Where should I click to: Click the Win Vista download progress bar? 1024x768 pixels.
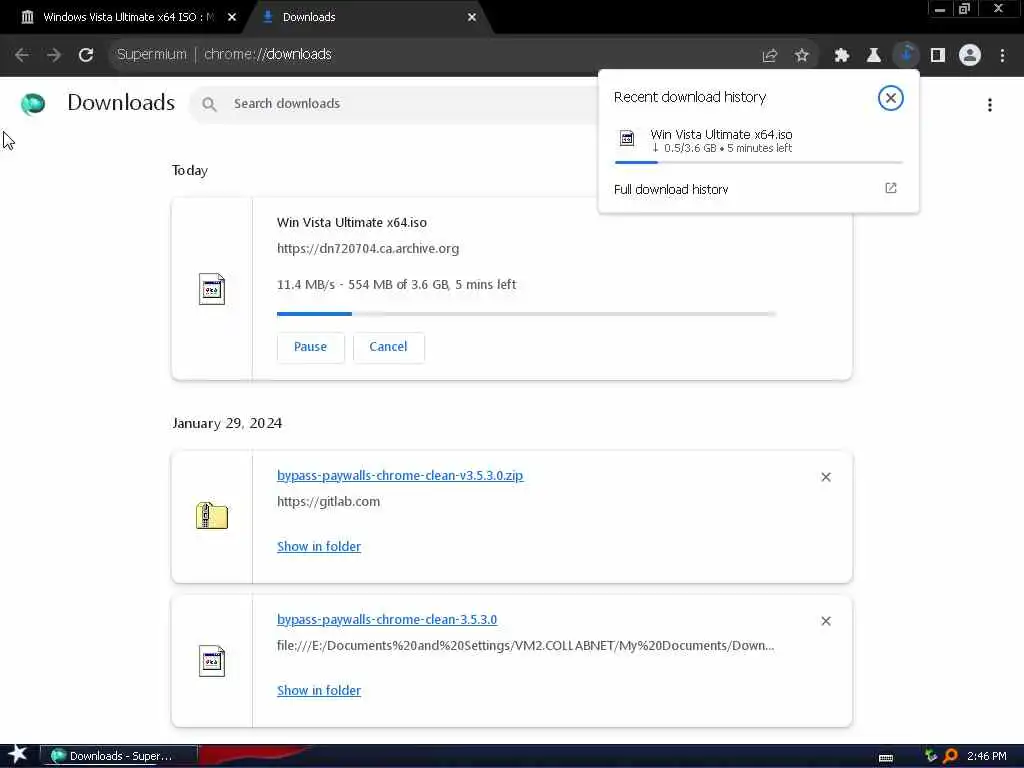click(x=526, y=314)
